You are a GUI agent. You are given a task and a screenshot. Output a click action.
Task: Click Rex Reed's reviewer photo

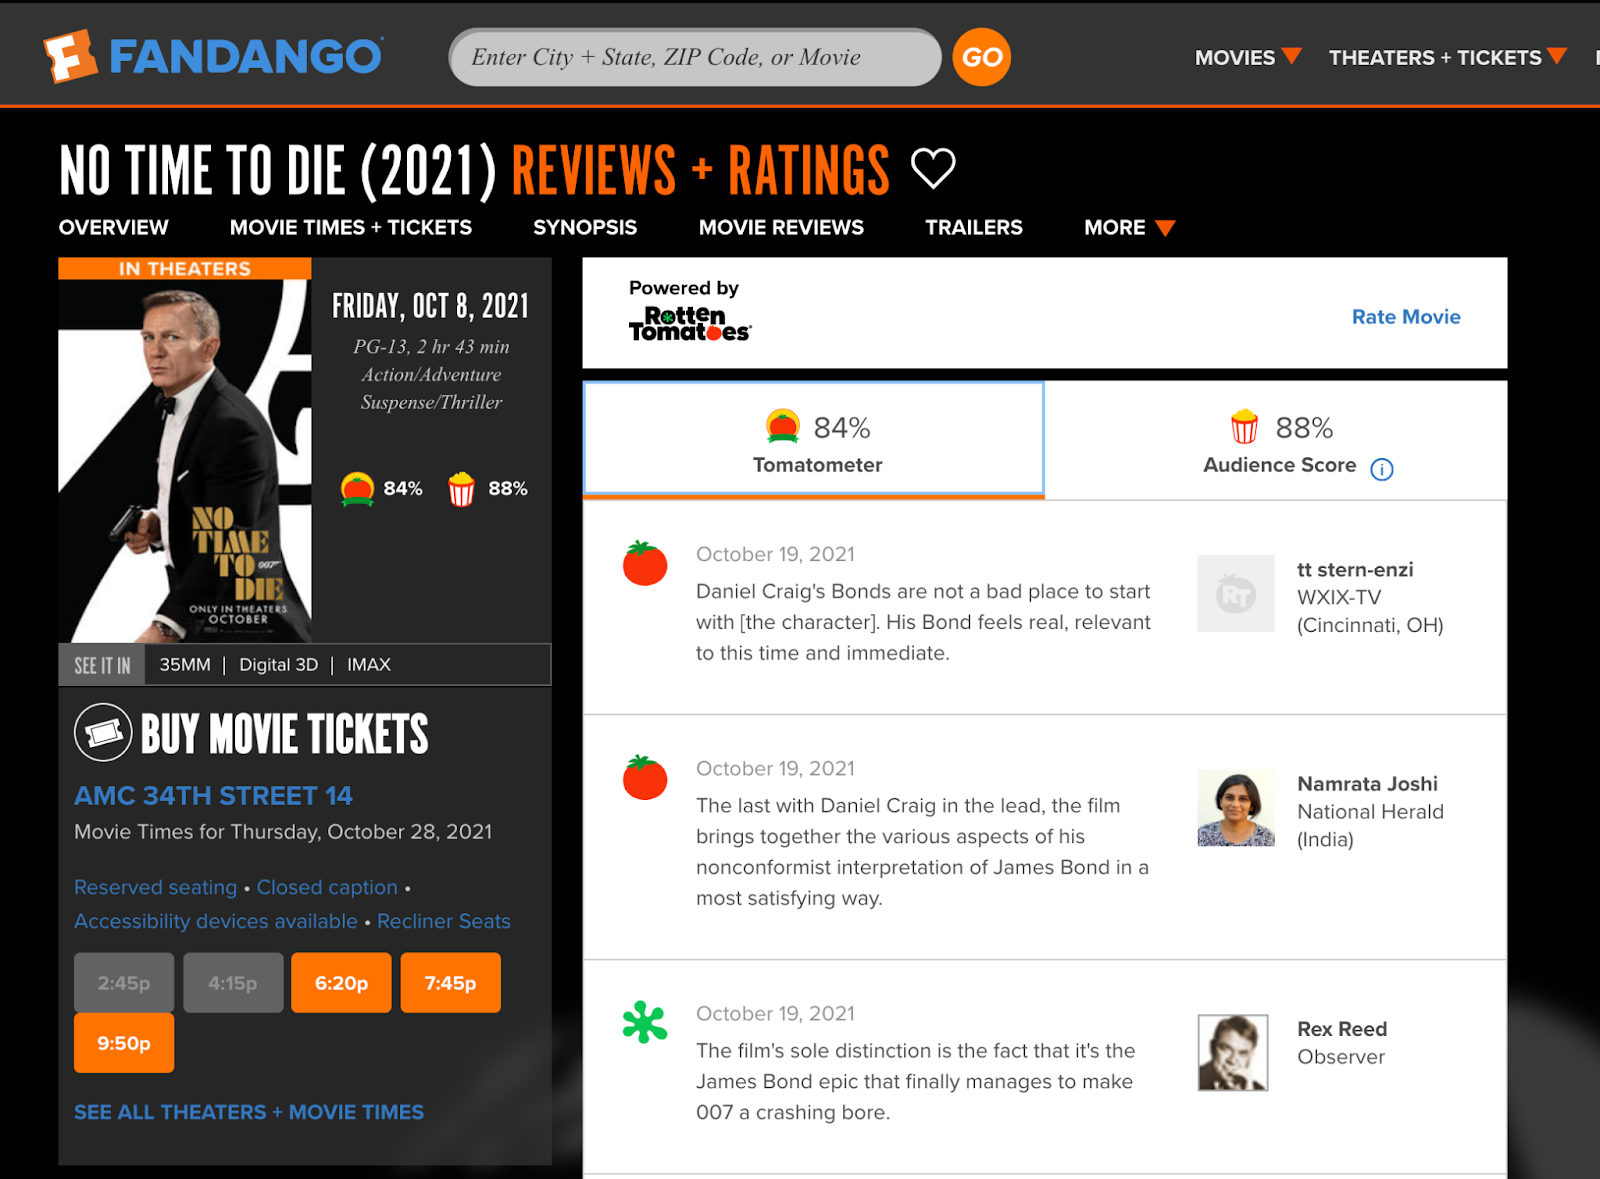pyautogui.click(x=1233, y=1053)
